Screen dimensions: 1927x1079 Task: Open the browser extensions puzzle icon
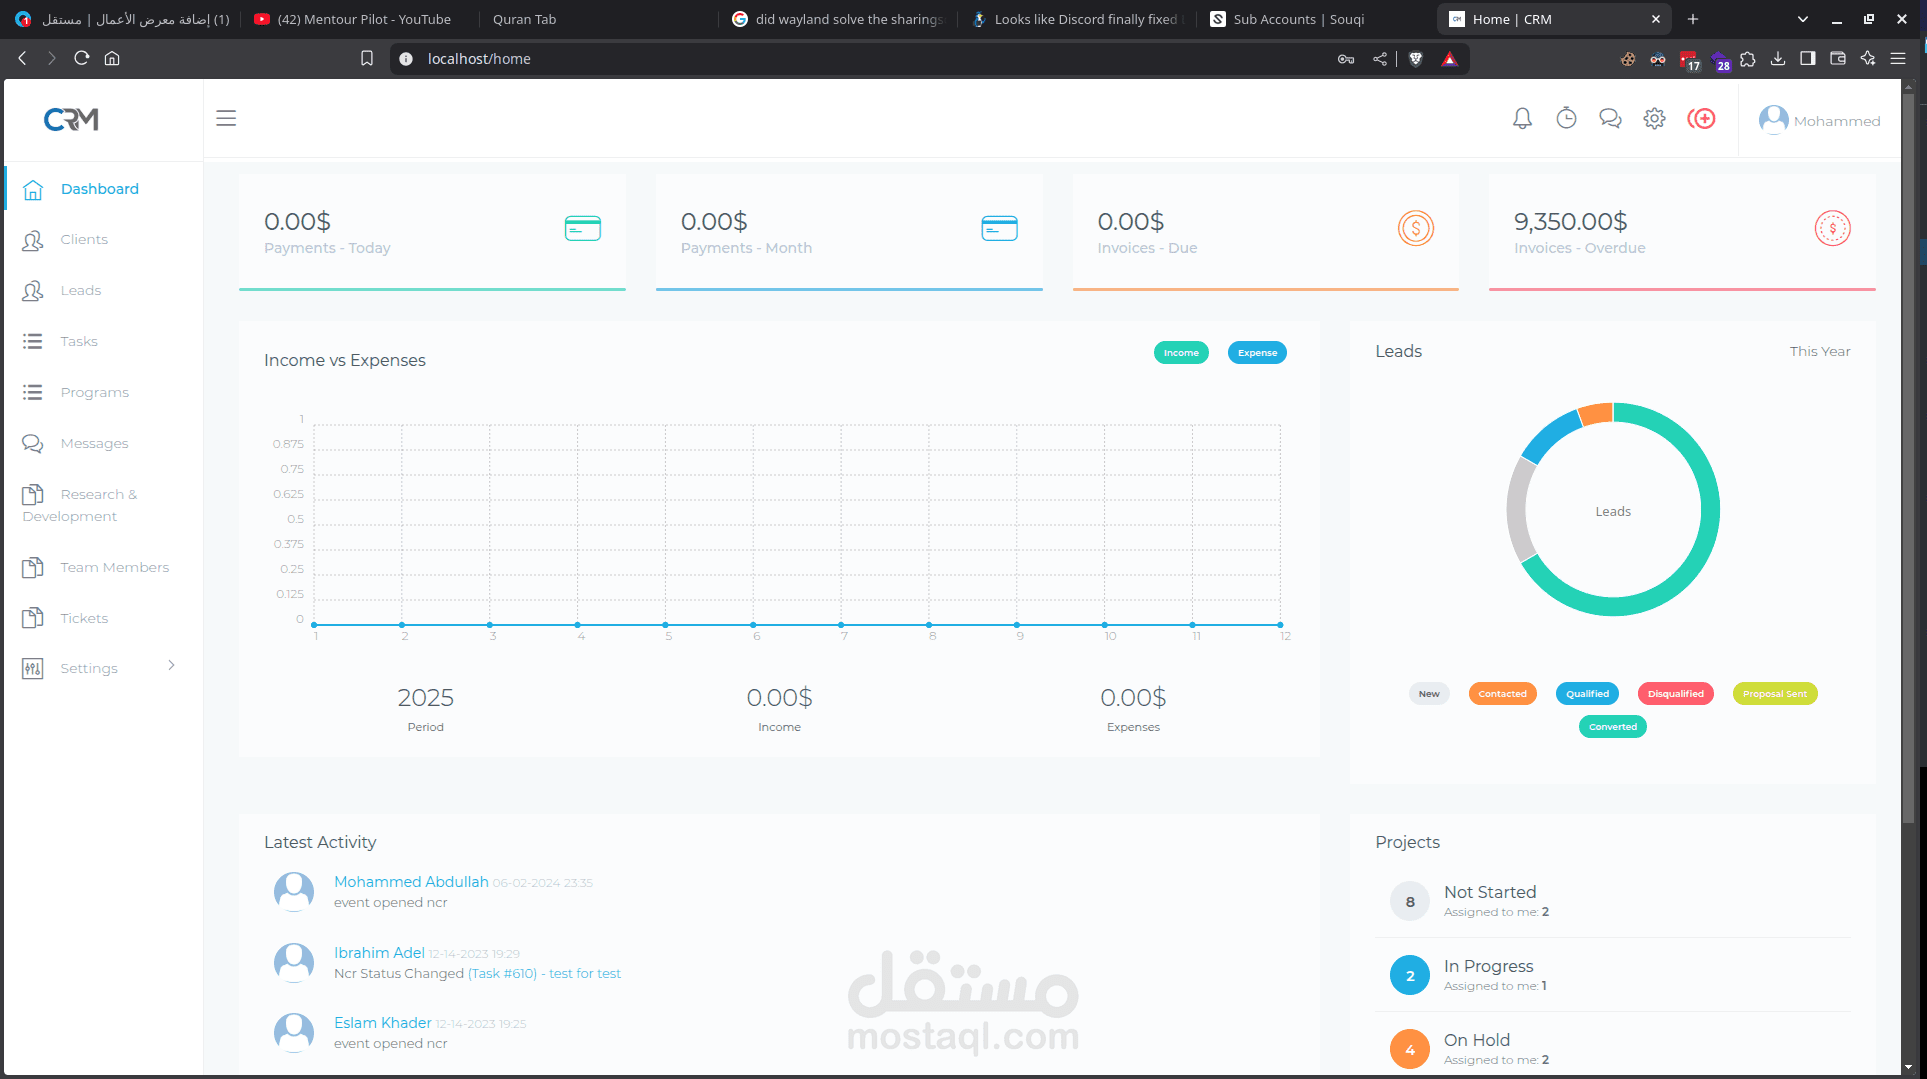pyautogui.click(x=1747, y=59)
